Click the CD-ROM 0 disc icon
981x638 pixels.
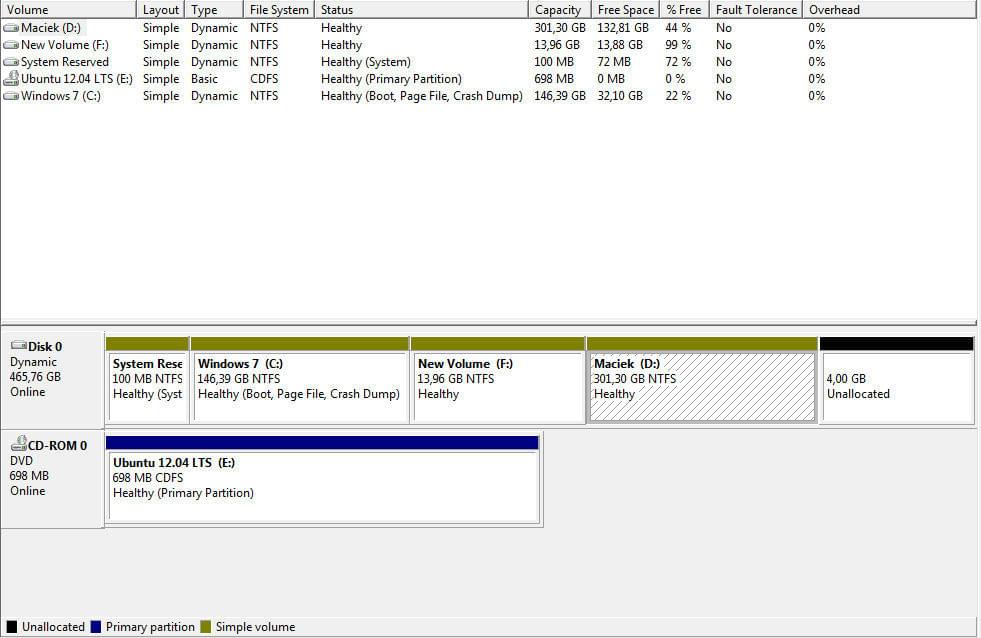click(x=19, y=443)
